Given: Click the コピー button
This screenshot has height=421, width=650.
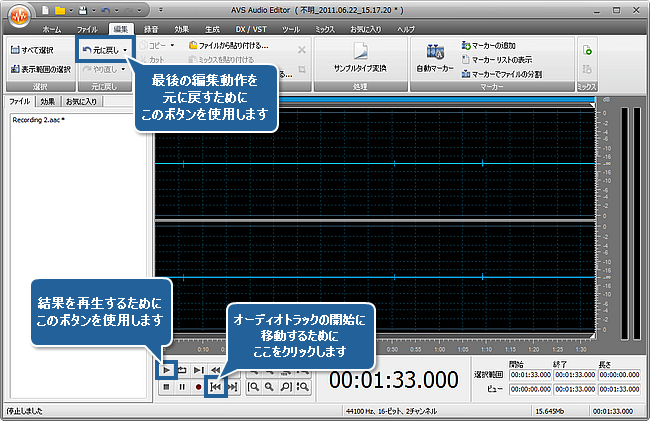Looking at the screenshot, I should pyautogui.click(x=153, y=45).
